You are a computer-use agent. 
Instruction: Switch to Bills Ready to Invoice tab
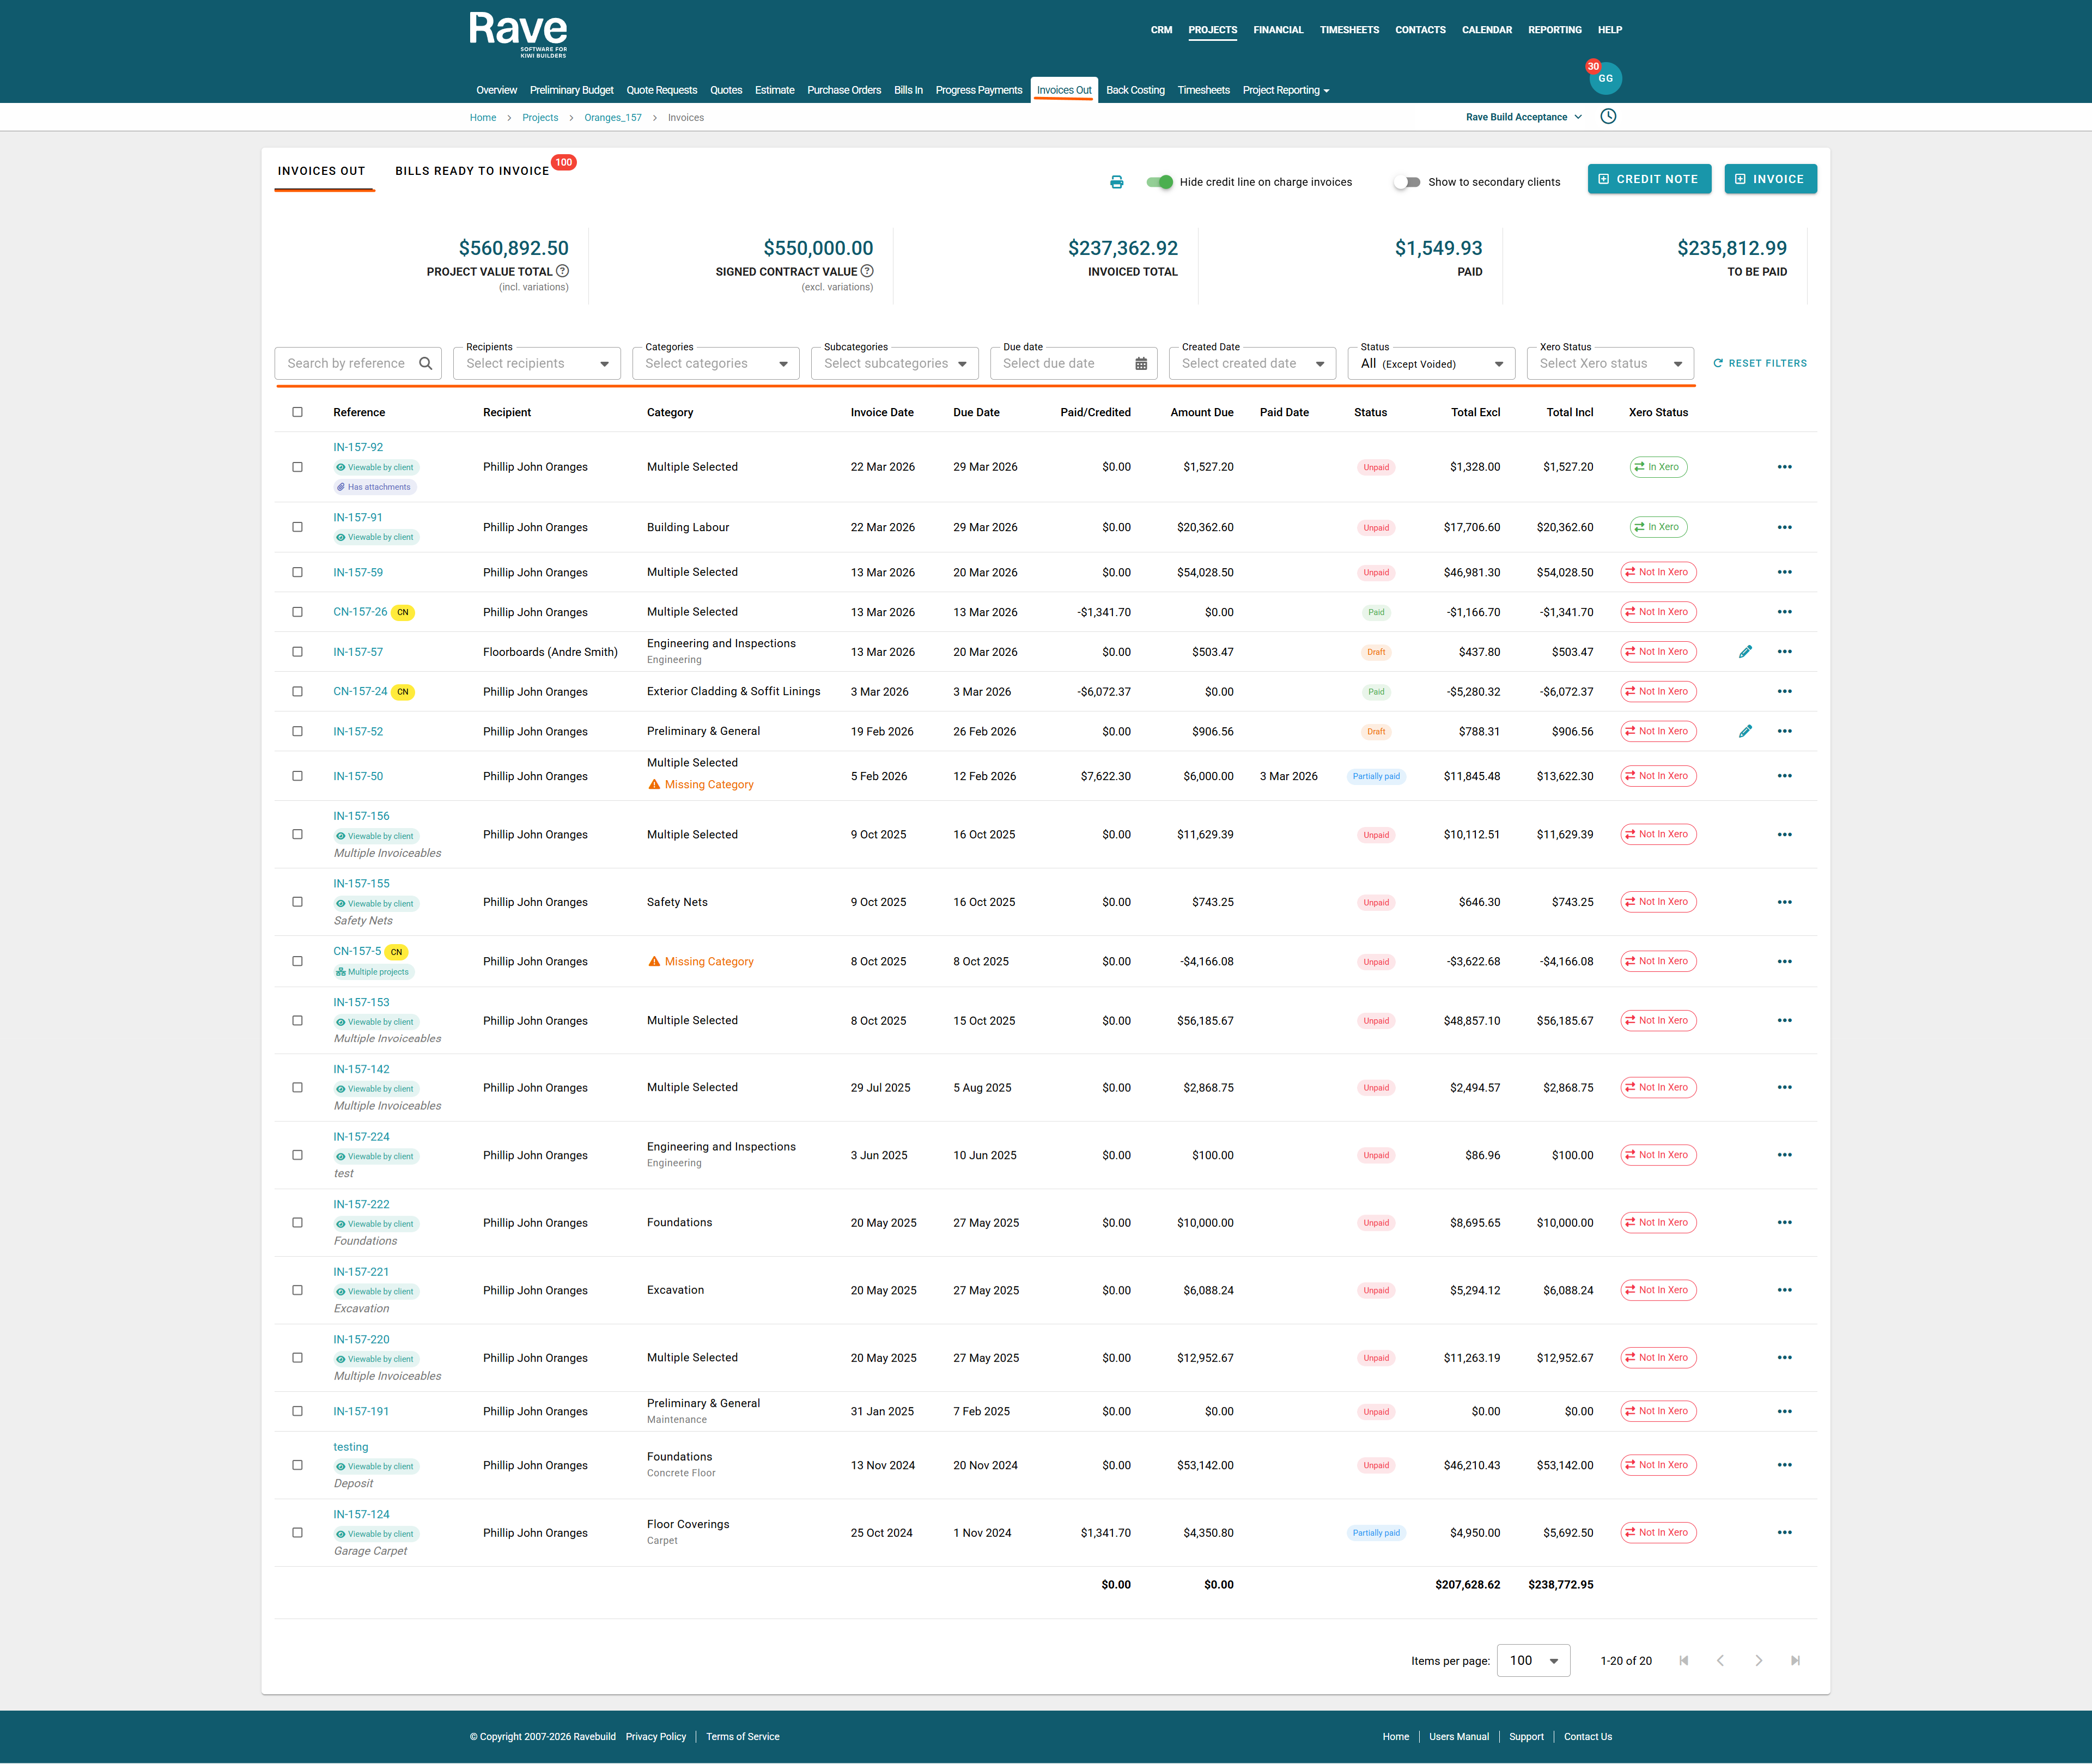[x=472, y=171]
